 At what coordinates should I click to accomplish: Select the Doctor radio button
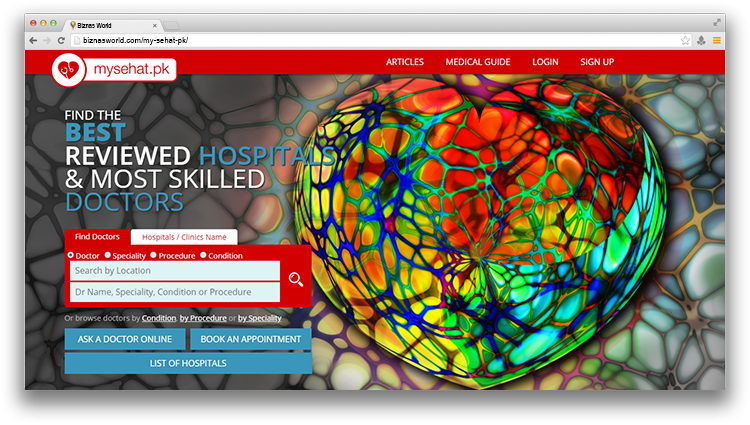70,255
